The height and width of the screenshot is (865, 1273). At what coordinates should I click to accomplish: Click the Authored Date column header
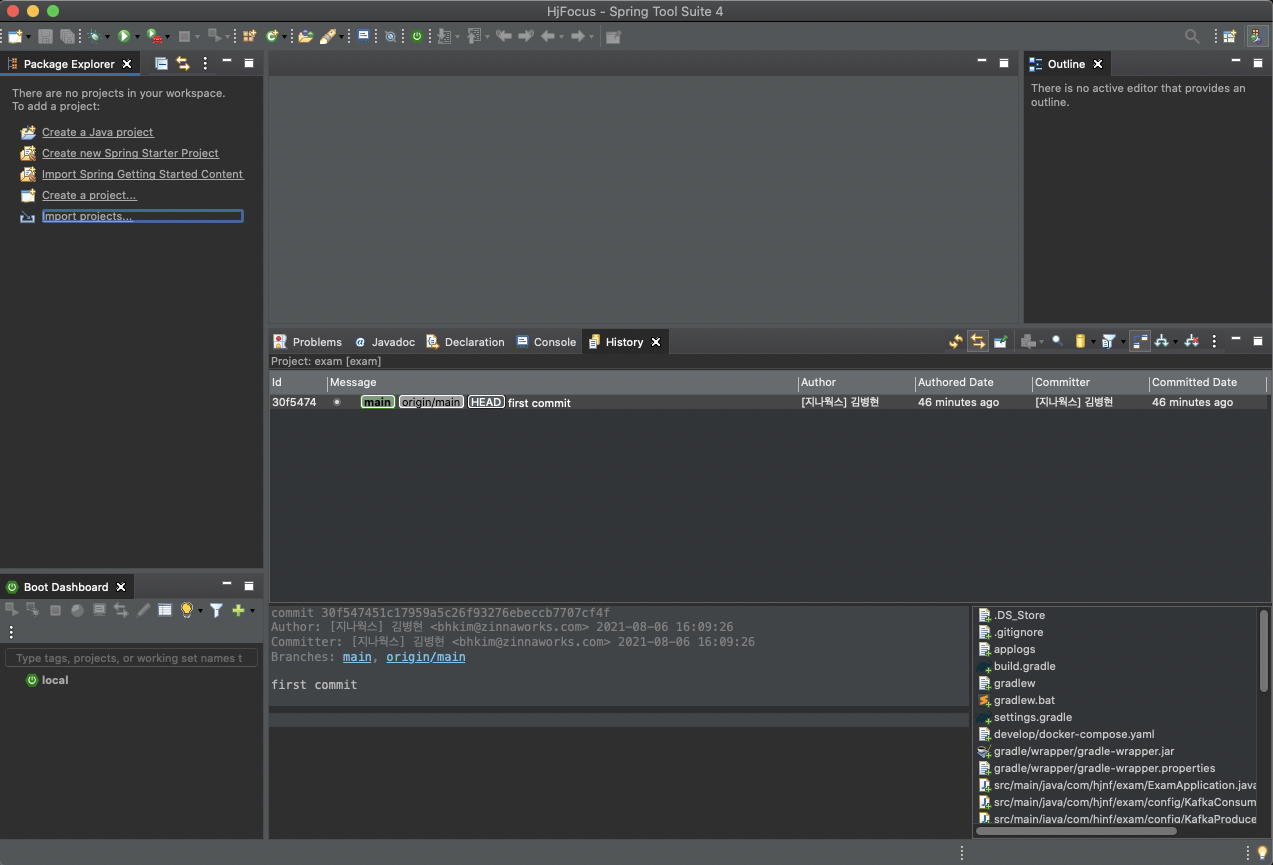973,382
